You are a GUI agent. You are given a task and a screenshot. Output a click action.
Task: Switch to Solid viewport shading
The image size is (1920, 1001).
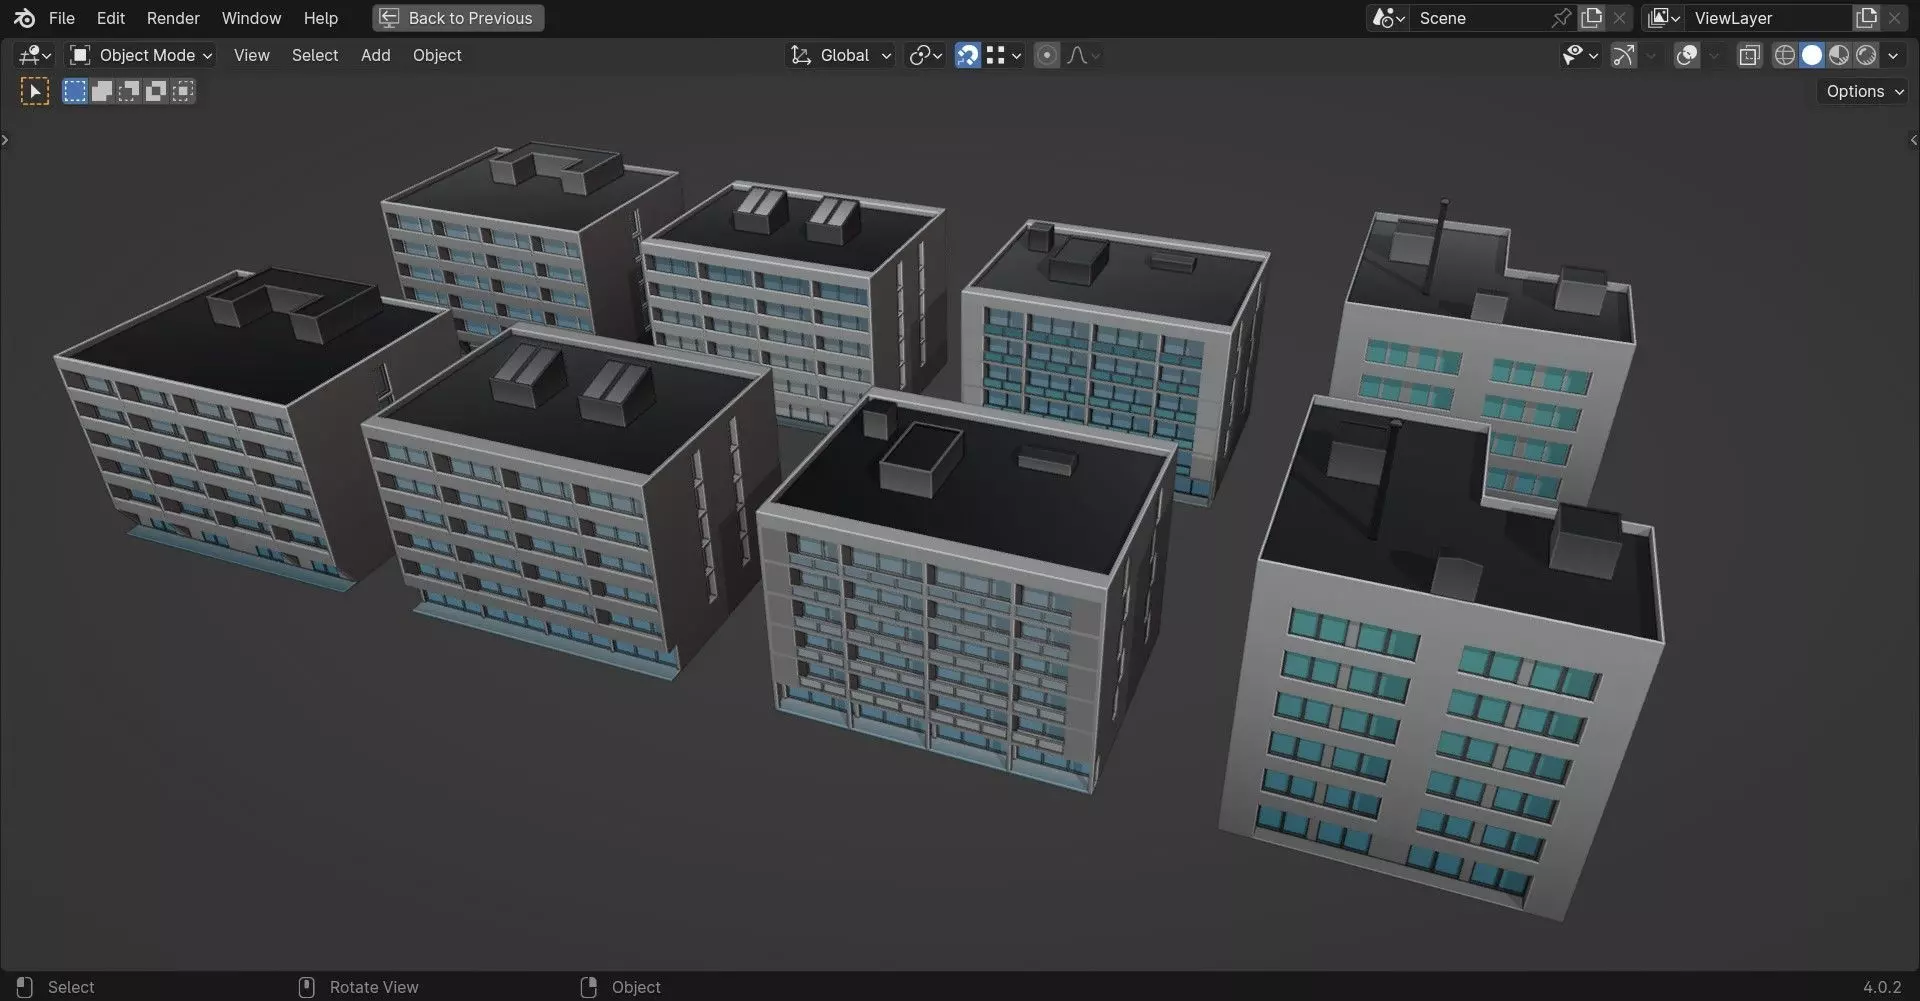pos(1812,55)
